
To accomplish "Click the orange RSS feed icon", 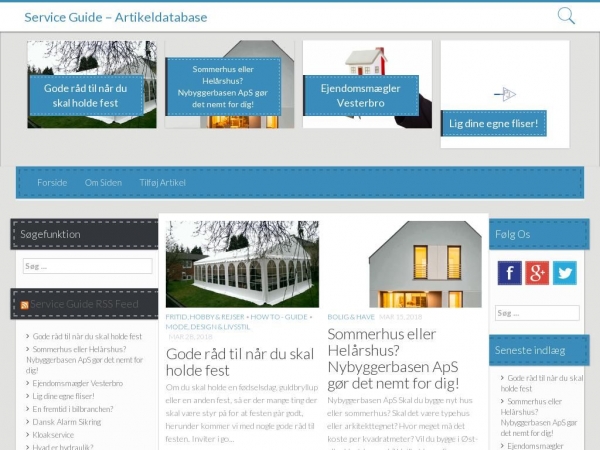I will [24, 305].
